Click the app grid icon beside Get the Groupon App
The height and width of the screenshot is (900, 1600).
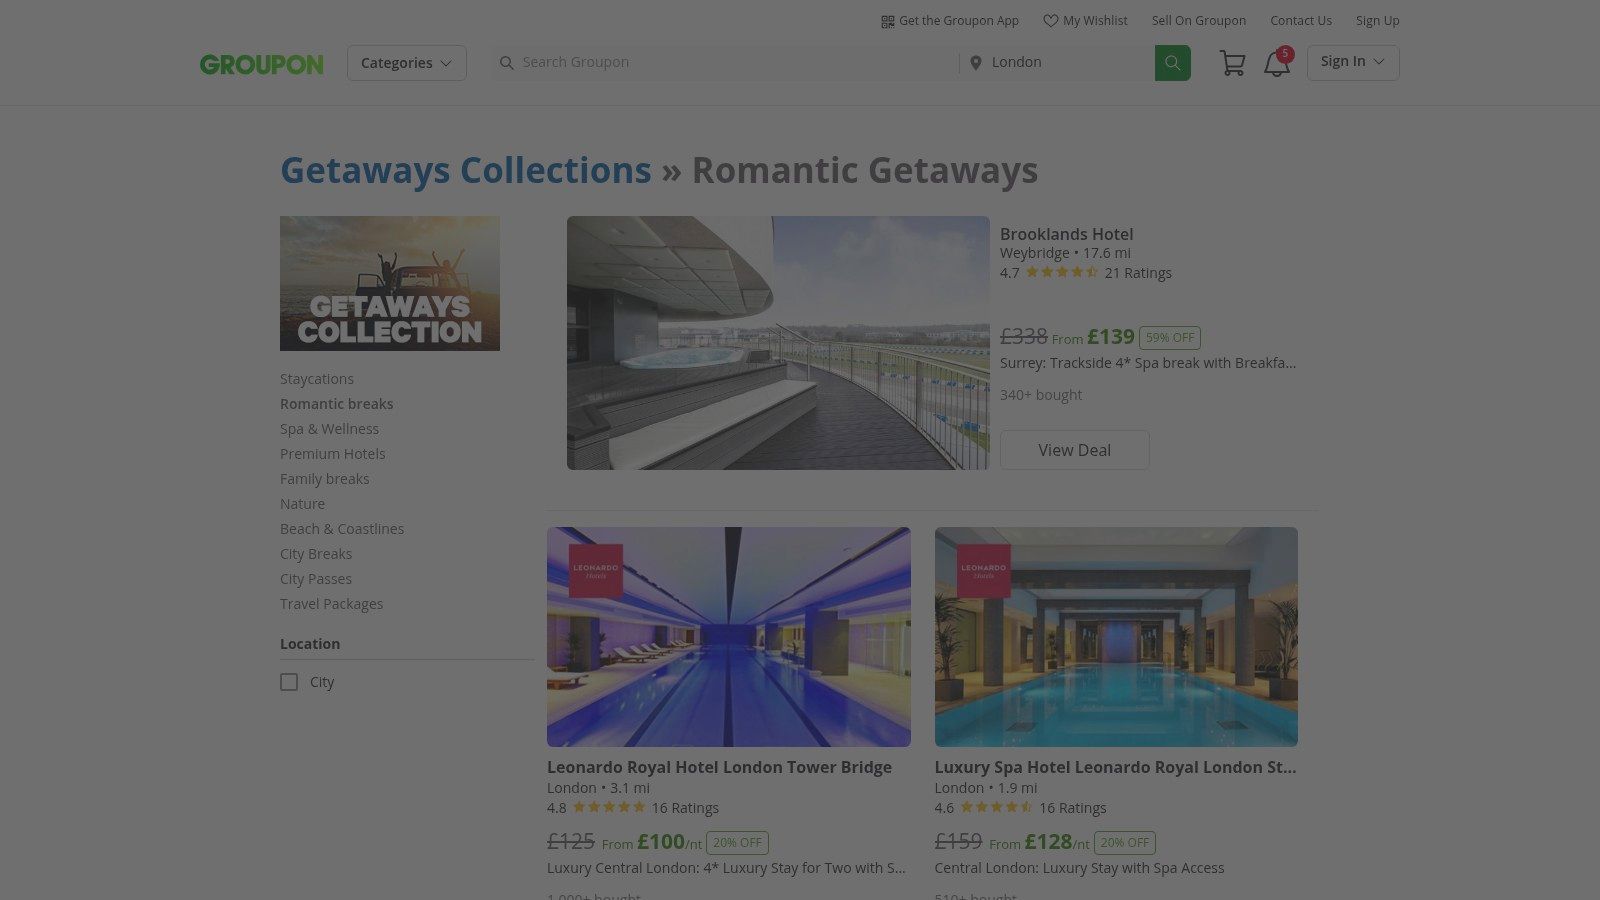(888, 20)
